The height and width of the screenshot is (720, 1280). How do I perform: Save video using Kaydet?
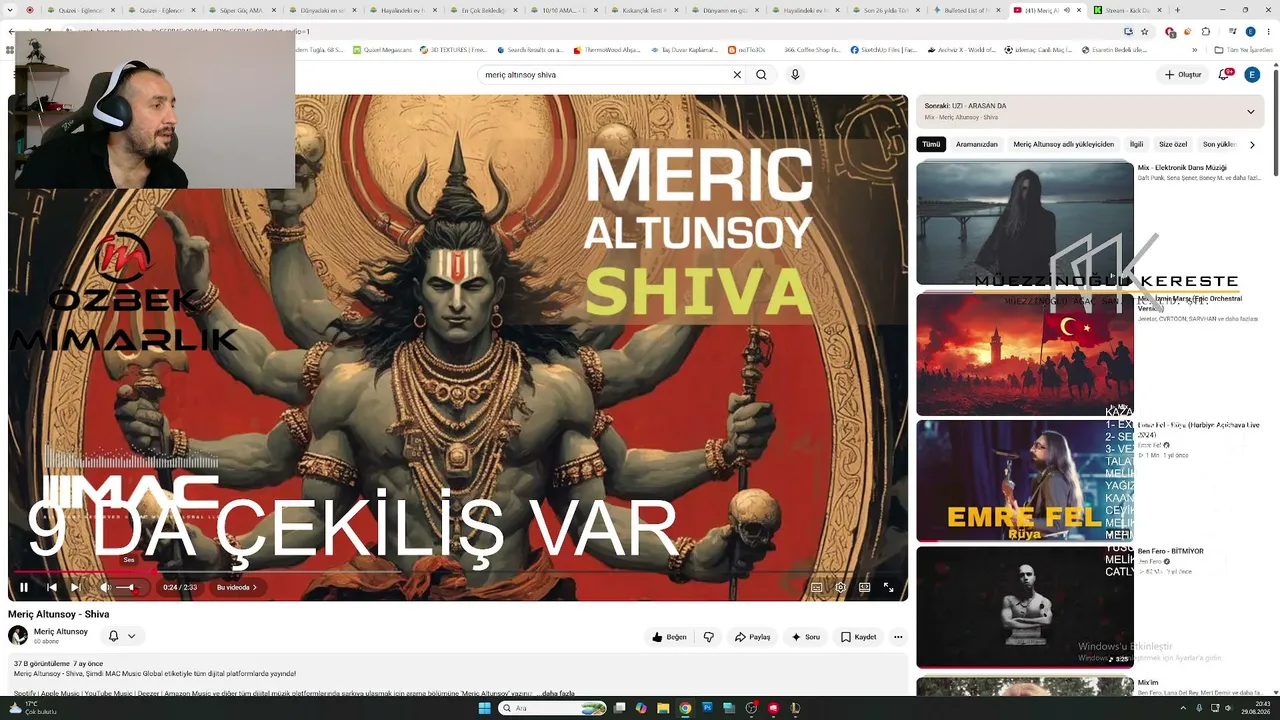click(x=858, y=637)
